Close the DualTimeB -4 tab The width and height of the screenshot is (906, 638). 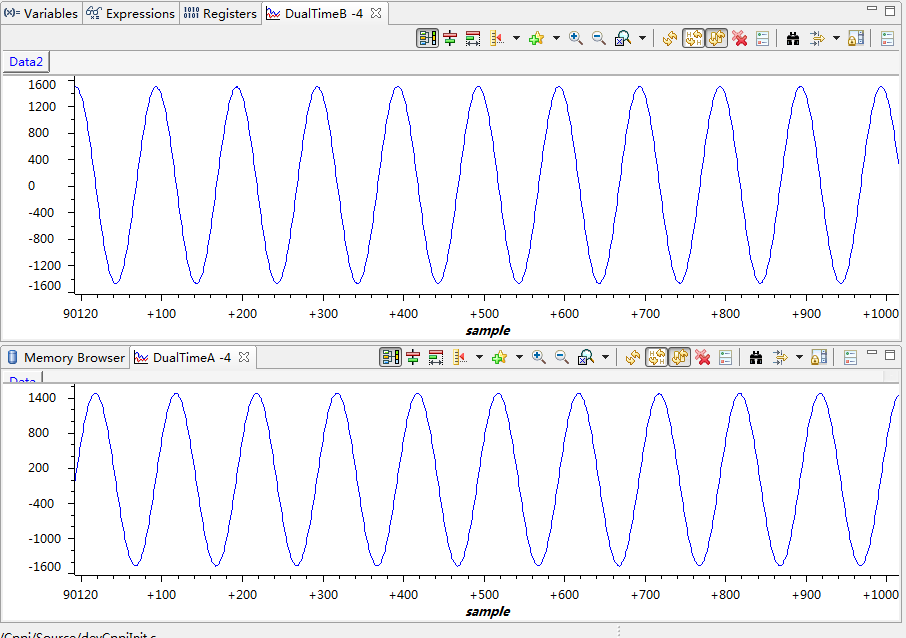tap(376, 13)
